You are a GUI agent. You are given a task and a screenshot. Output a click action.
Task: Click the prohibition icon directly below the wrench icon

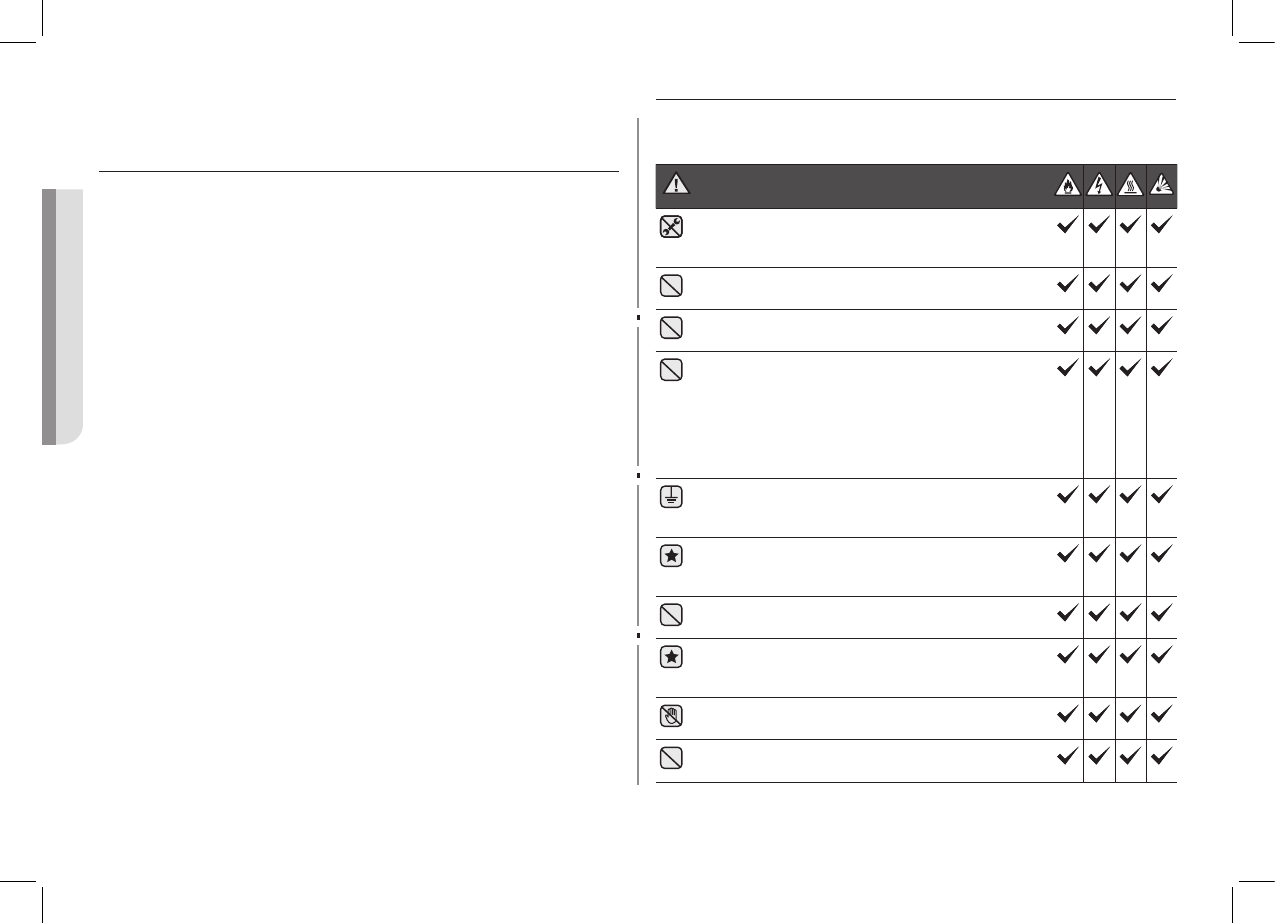click(x=672, y=286)
